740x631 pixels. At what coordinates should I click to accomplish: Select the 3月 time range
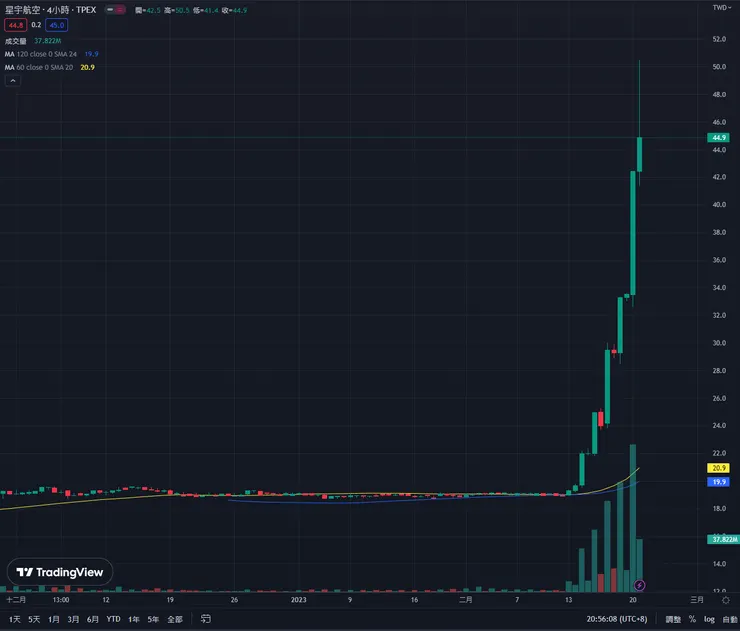[73, 619]
